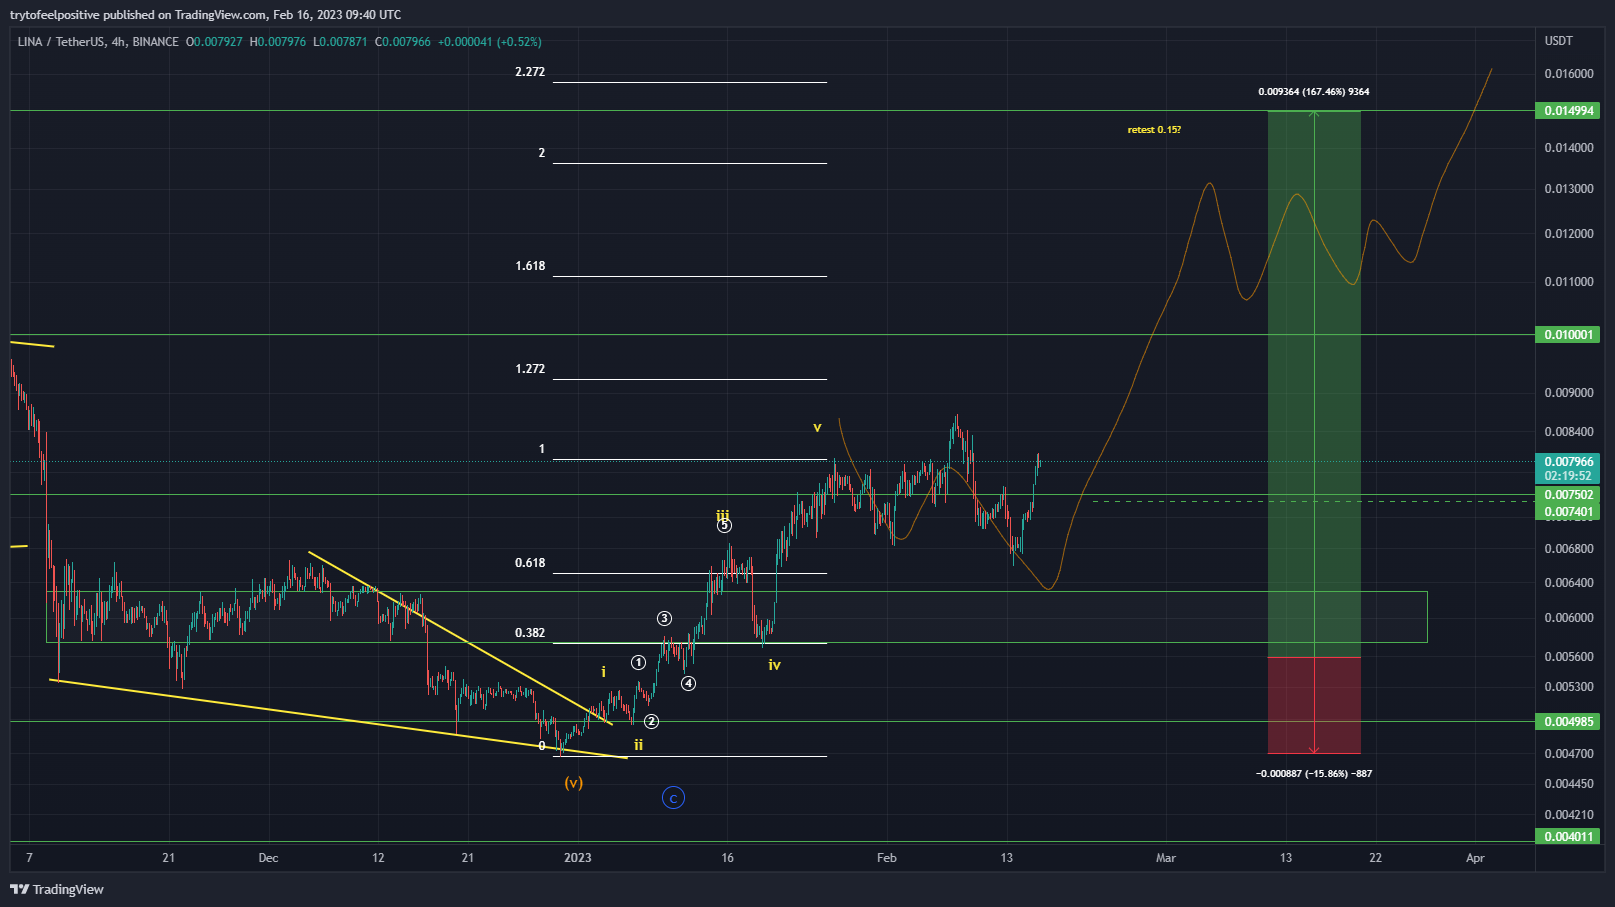
Task: Click the close value C0.007966
Action: pos(403,42)
